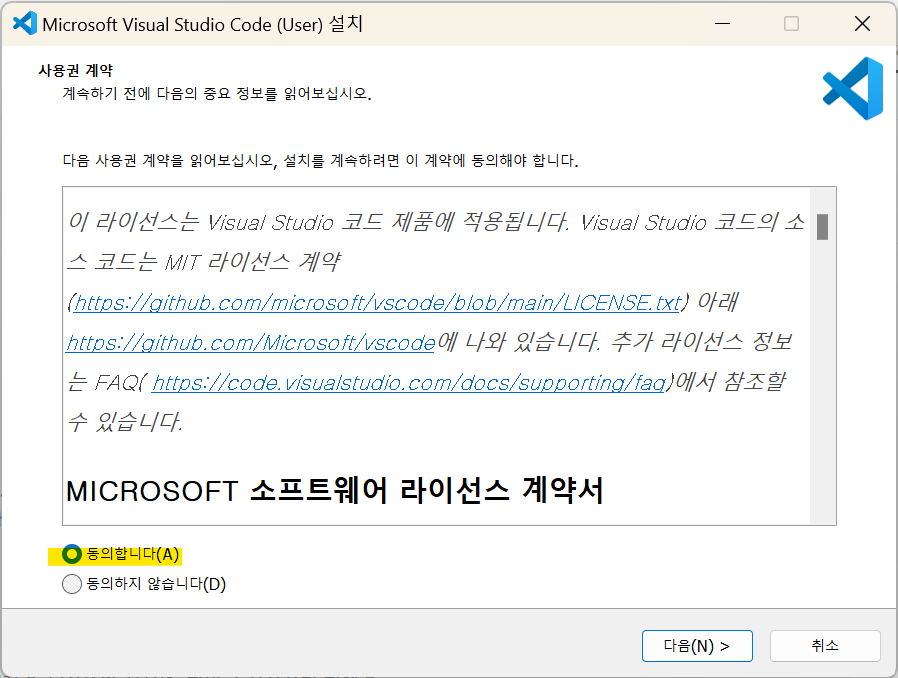
Task: Open the github.com/Microsoft/vscode link
Action: 251,342
